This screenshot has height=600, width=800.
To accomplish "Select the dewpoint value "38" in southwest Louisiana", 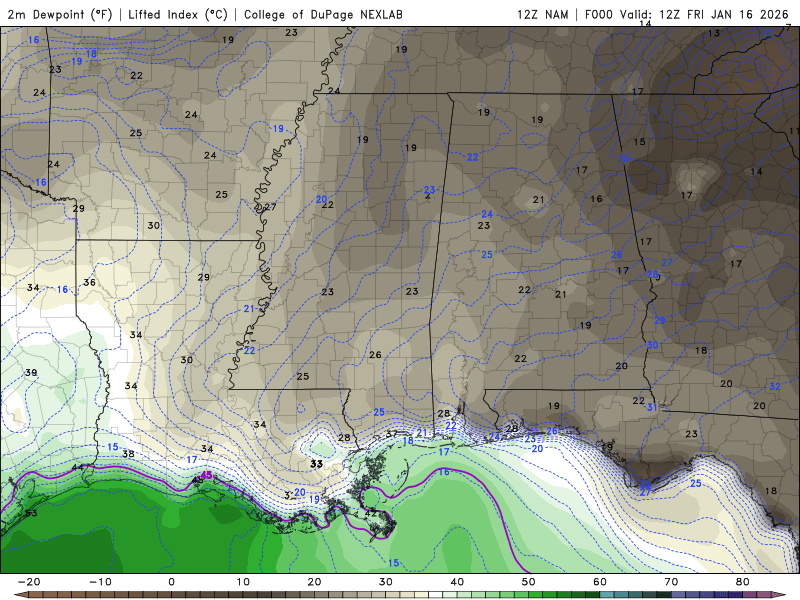I will (x=129, y=454).
